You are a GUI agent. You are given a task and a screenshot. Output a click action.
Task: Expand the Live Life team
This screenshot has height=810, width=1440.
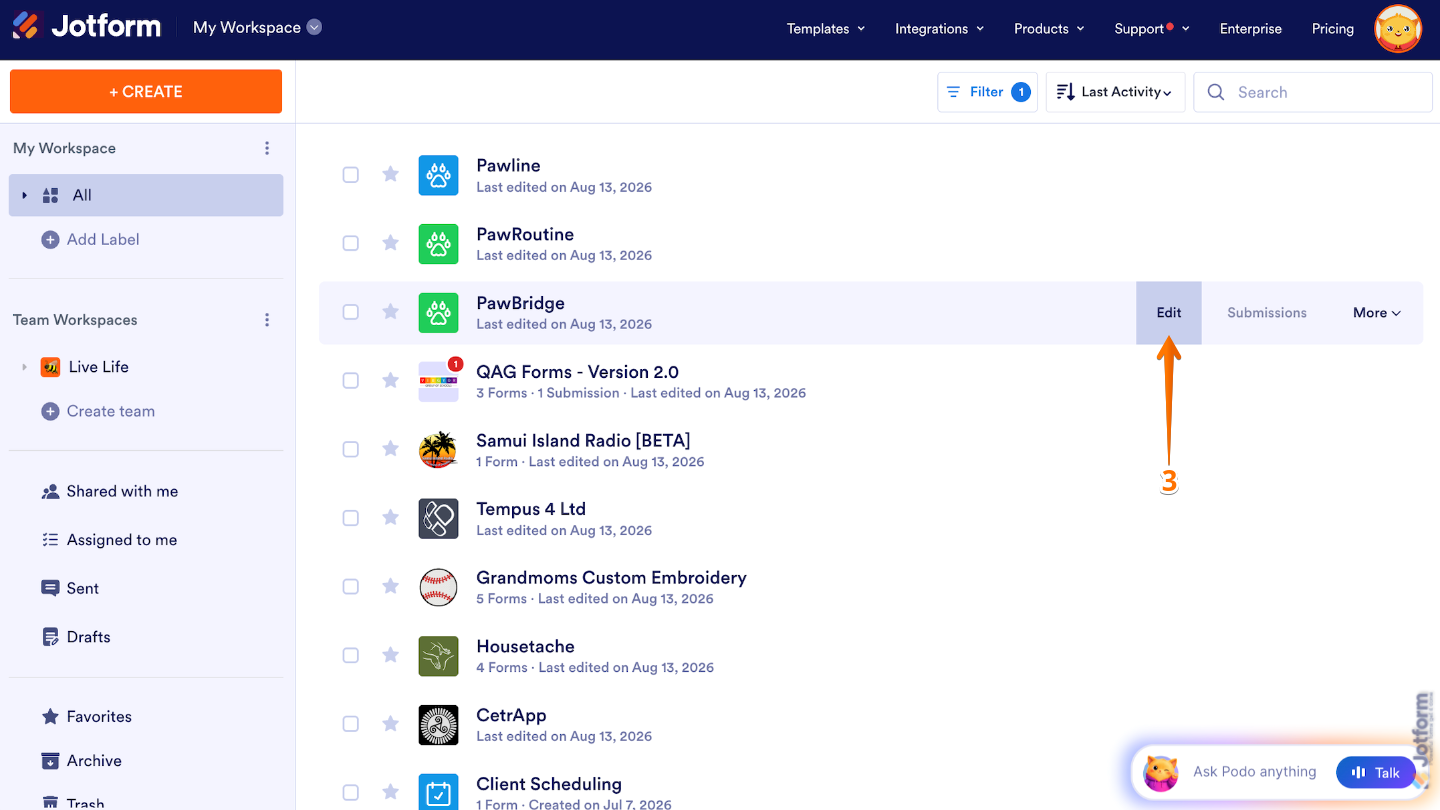(x=25, y=367)
